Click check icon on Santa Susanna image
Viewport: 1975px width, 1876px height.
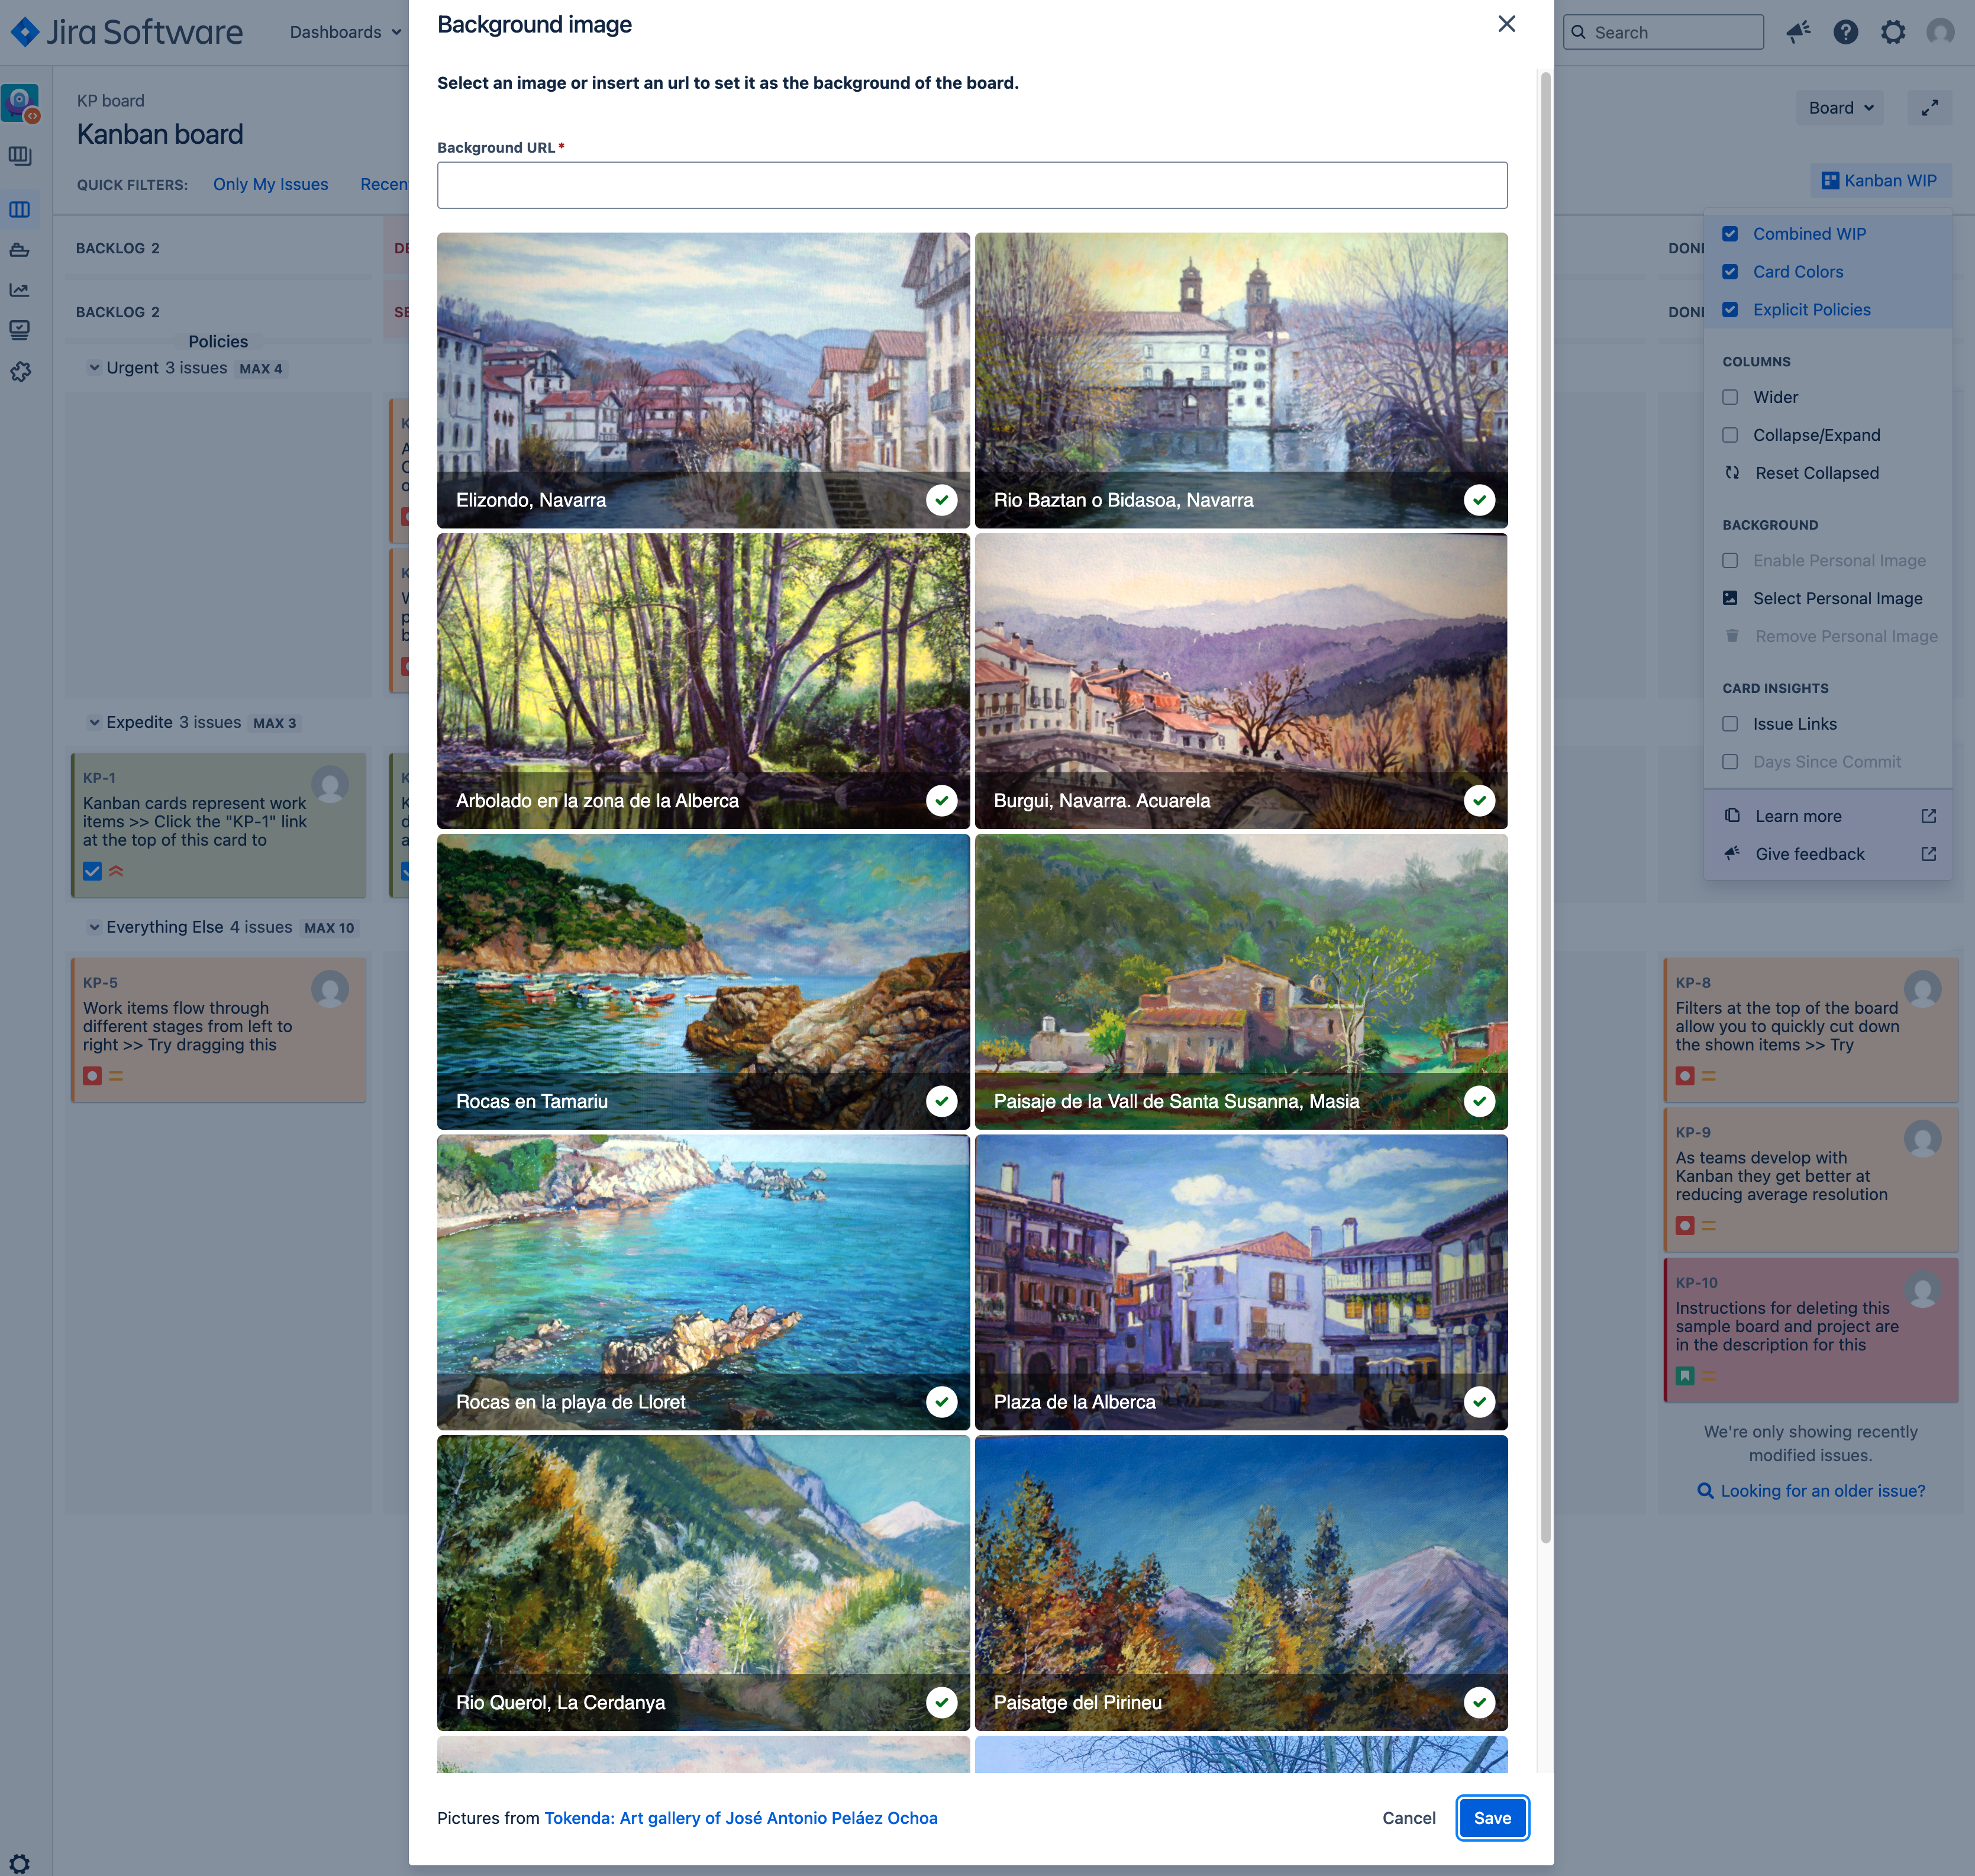click(1479, 1101)
